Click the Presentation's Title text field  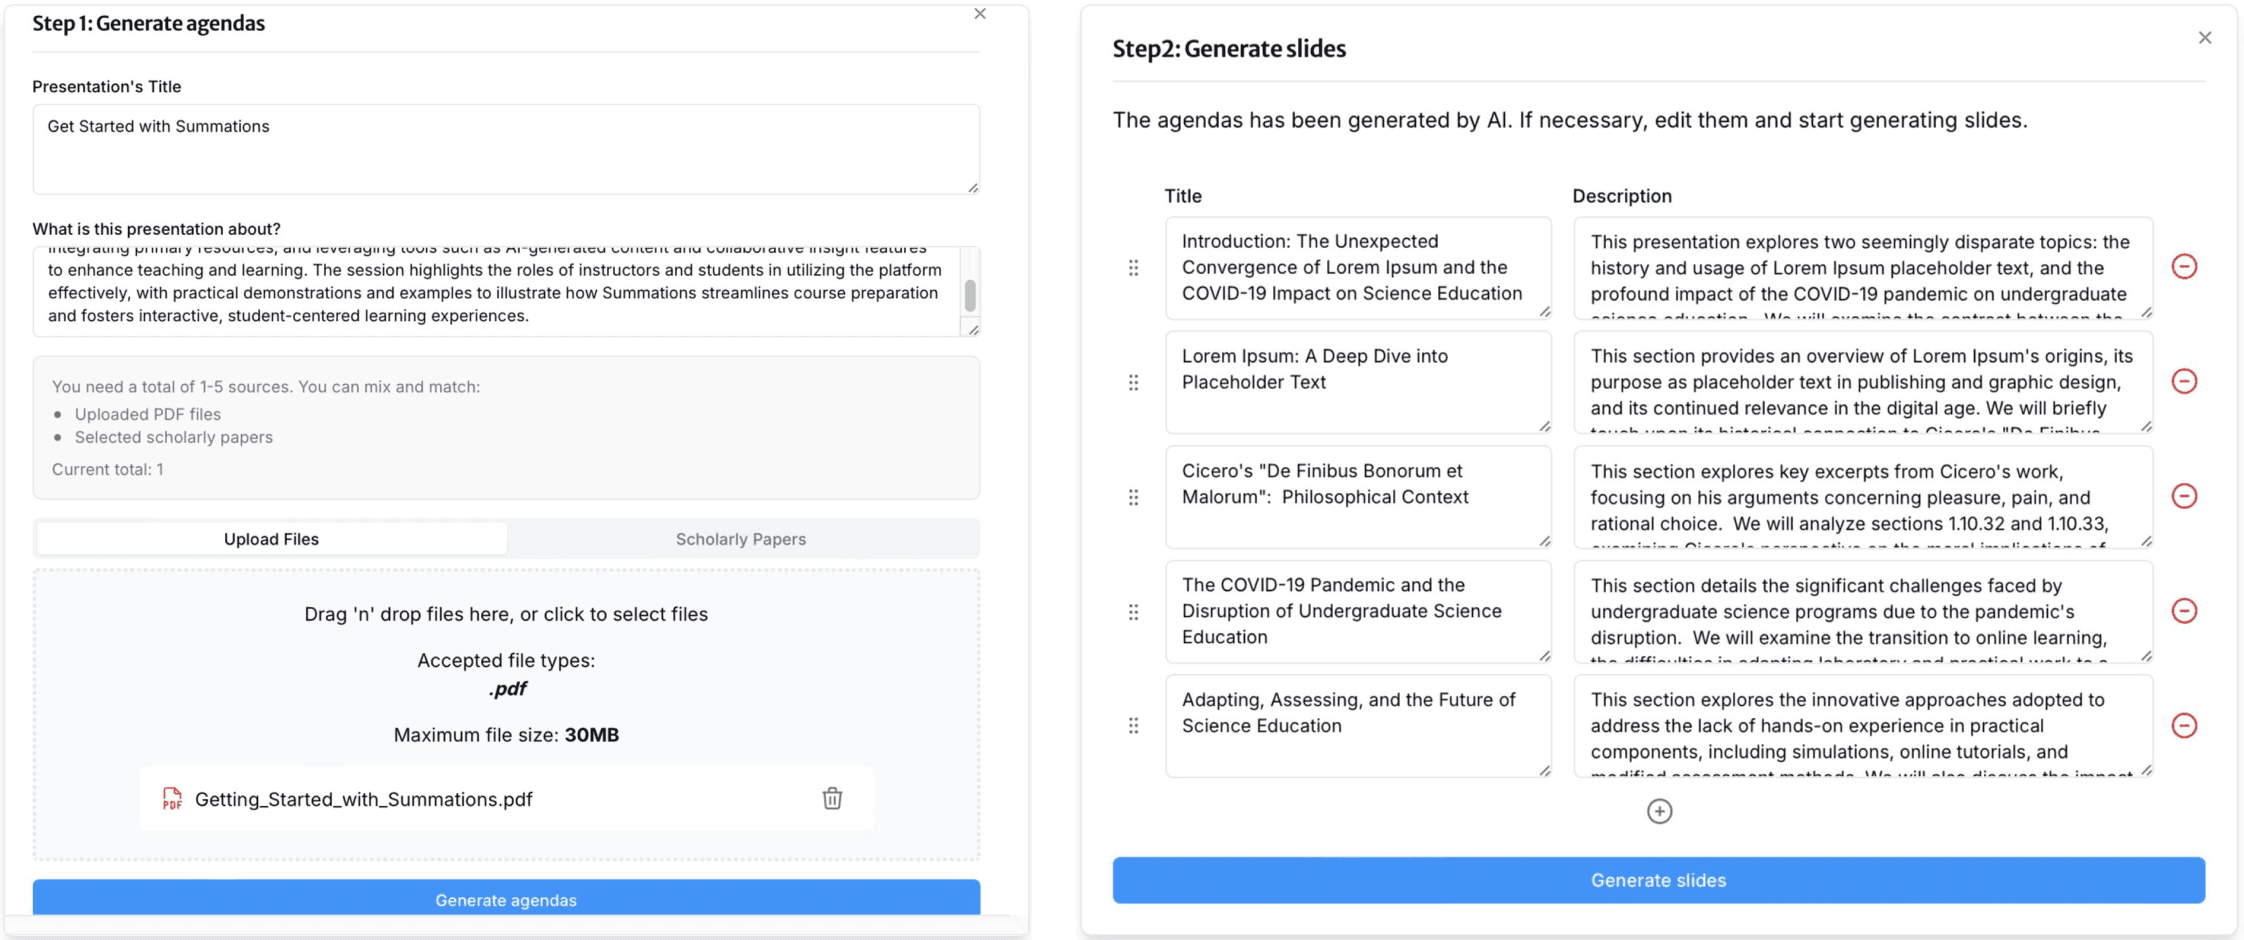(x=505, y=148)
